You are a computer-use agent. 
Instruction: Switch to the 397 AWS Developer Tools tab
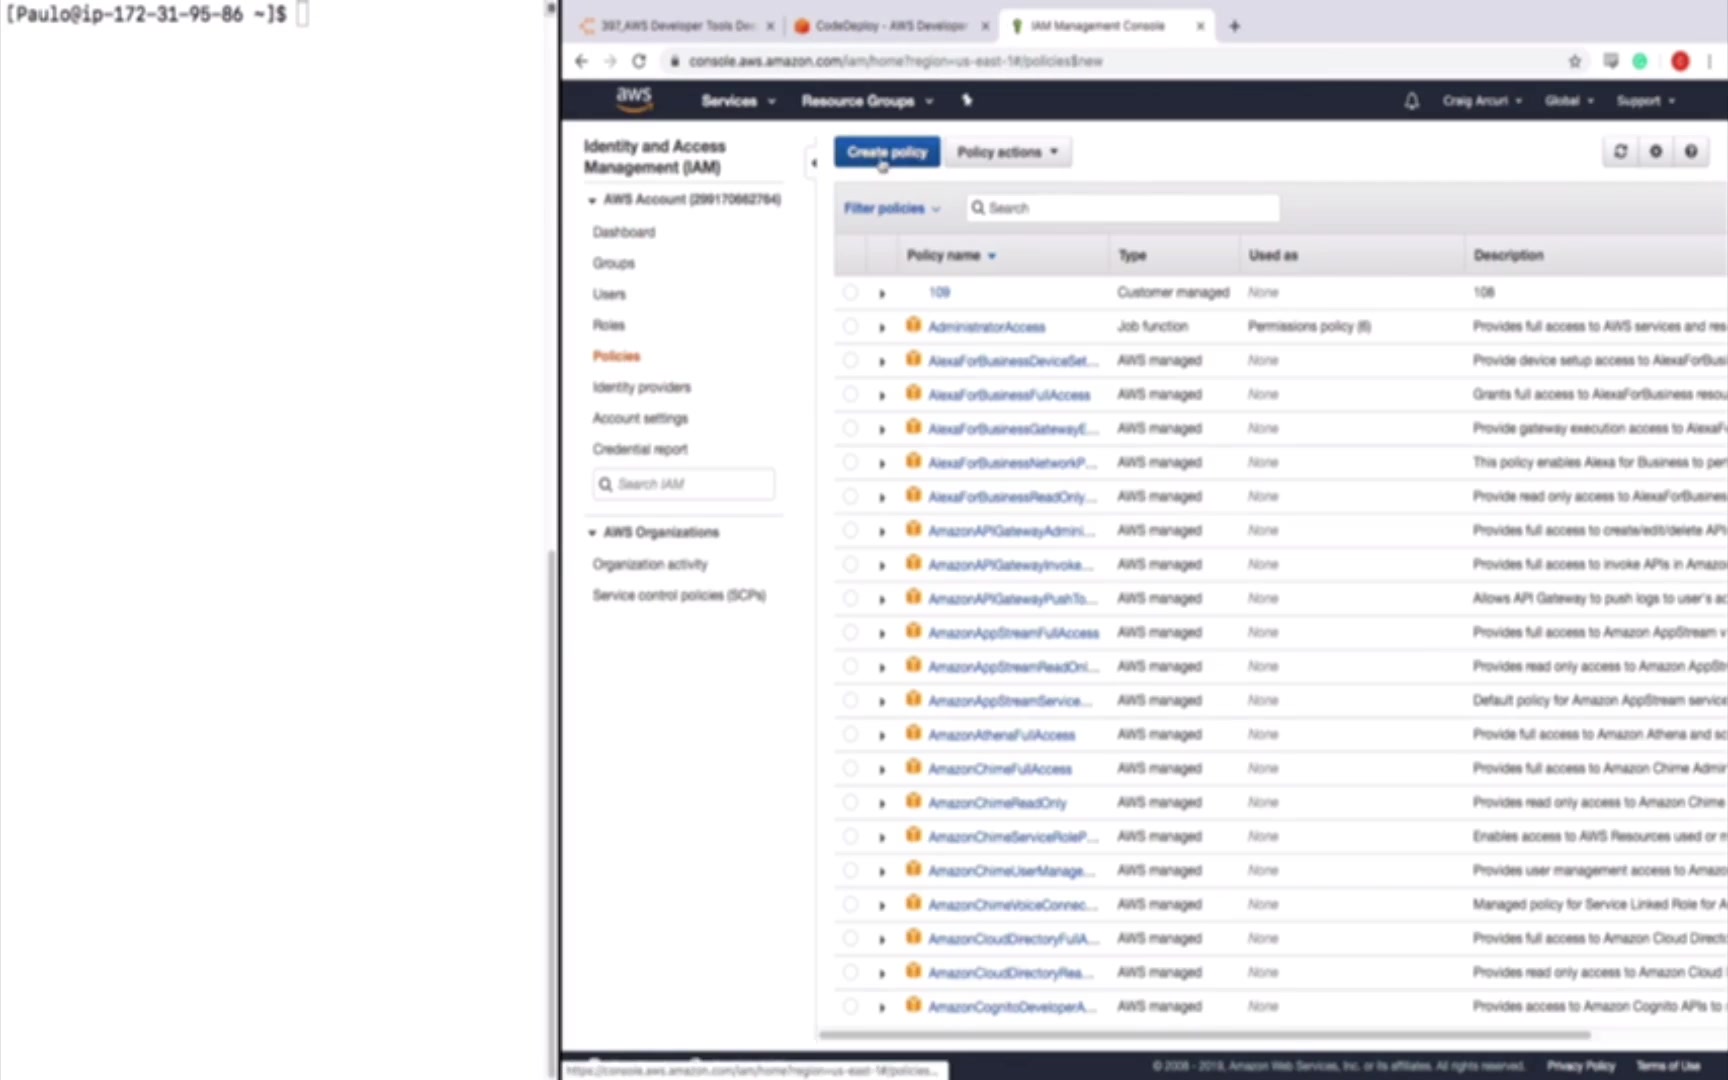point(679,26)
